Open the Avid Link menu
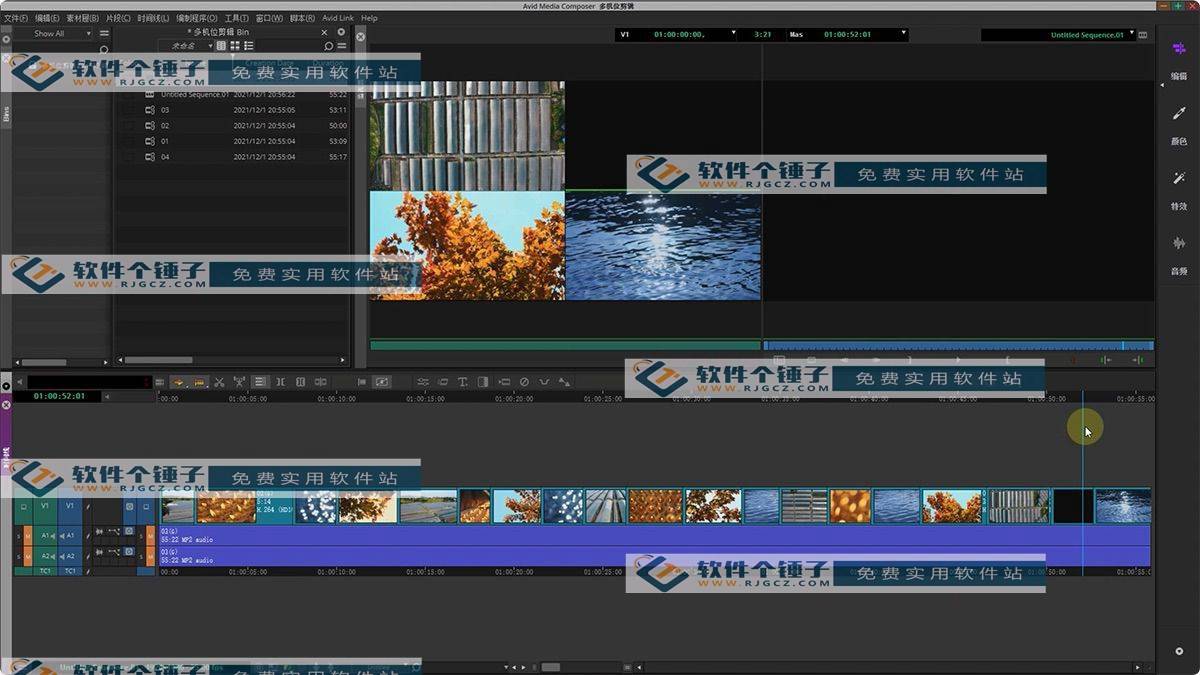 coord(338,18)
